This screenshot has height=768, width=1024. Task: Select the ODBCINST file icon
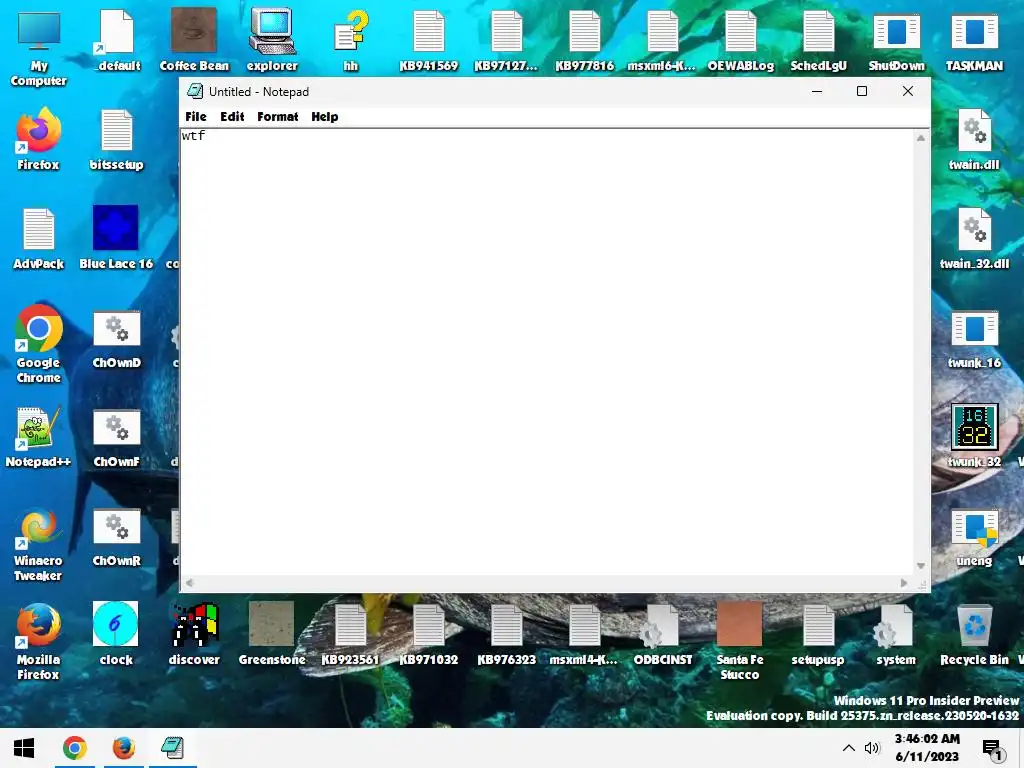point(662,635)
